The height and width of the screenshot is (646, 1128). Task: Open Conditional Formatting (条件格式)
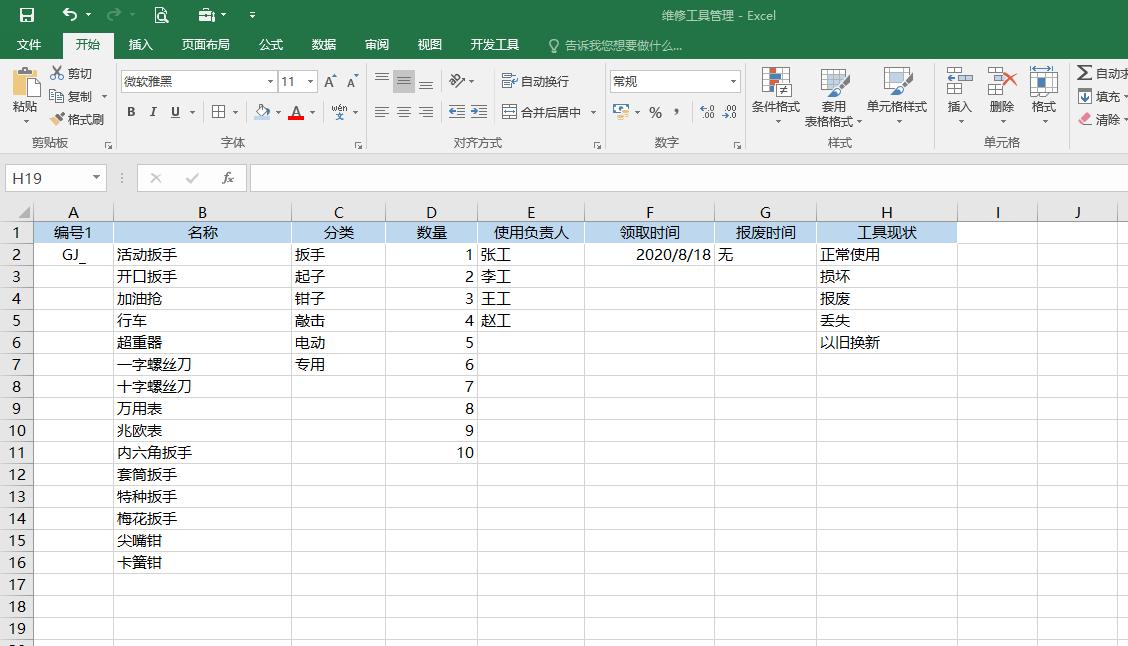pos(778,95)
